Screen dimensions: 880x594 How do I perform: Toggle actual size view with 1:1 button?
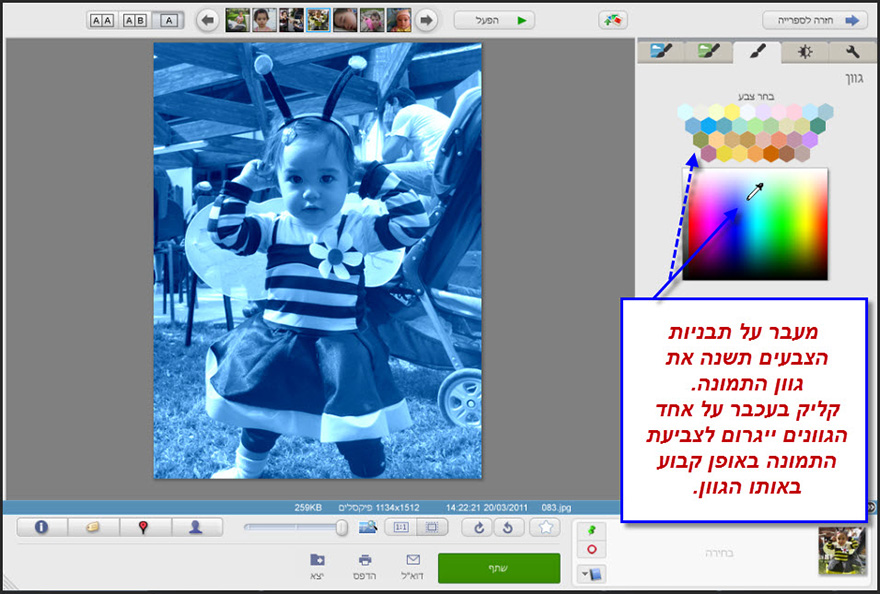404,527
